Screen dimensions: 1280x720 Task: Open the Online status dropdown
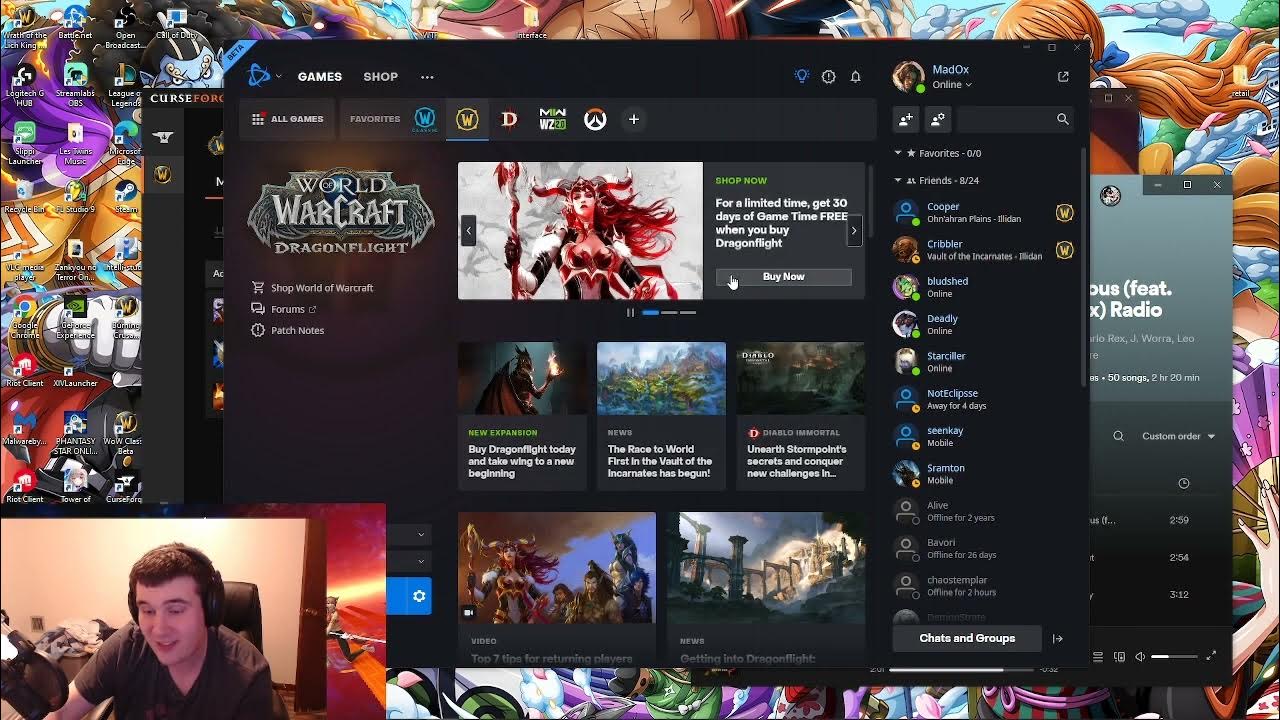click(952, 85)
